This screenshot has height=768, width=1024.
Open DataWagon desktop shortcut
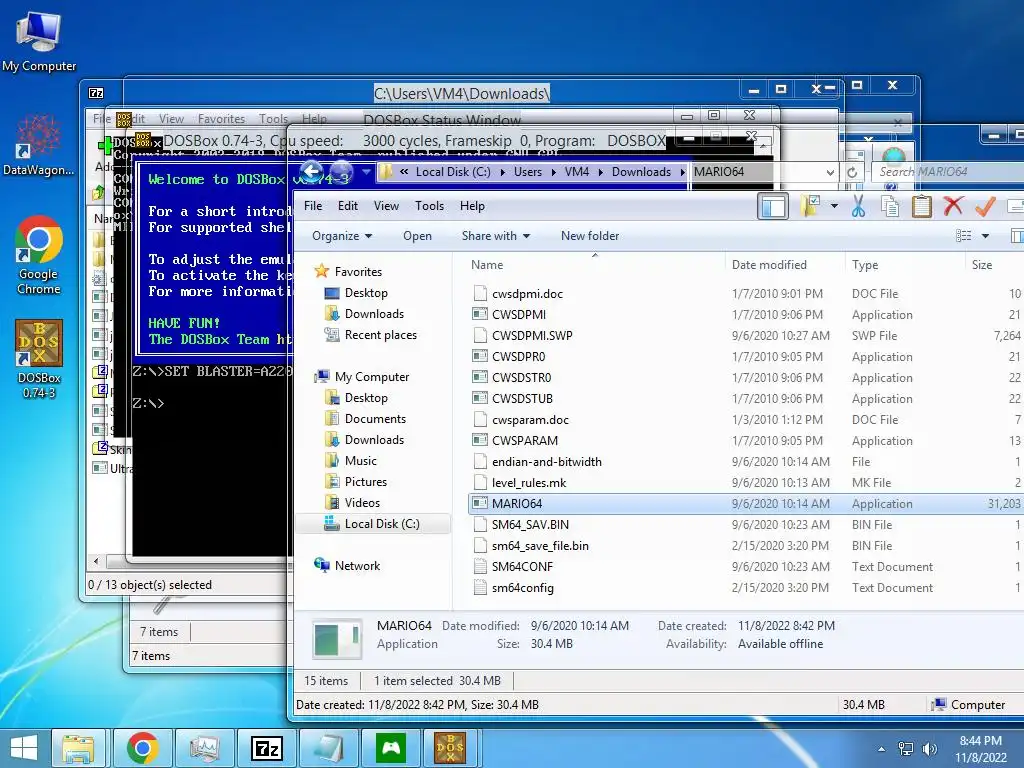coord(39,145)
